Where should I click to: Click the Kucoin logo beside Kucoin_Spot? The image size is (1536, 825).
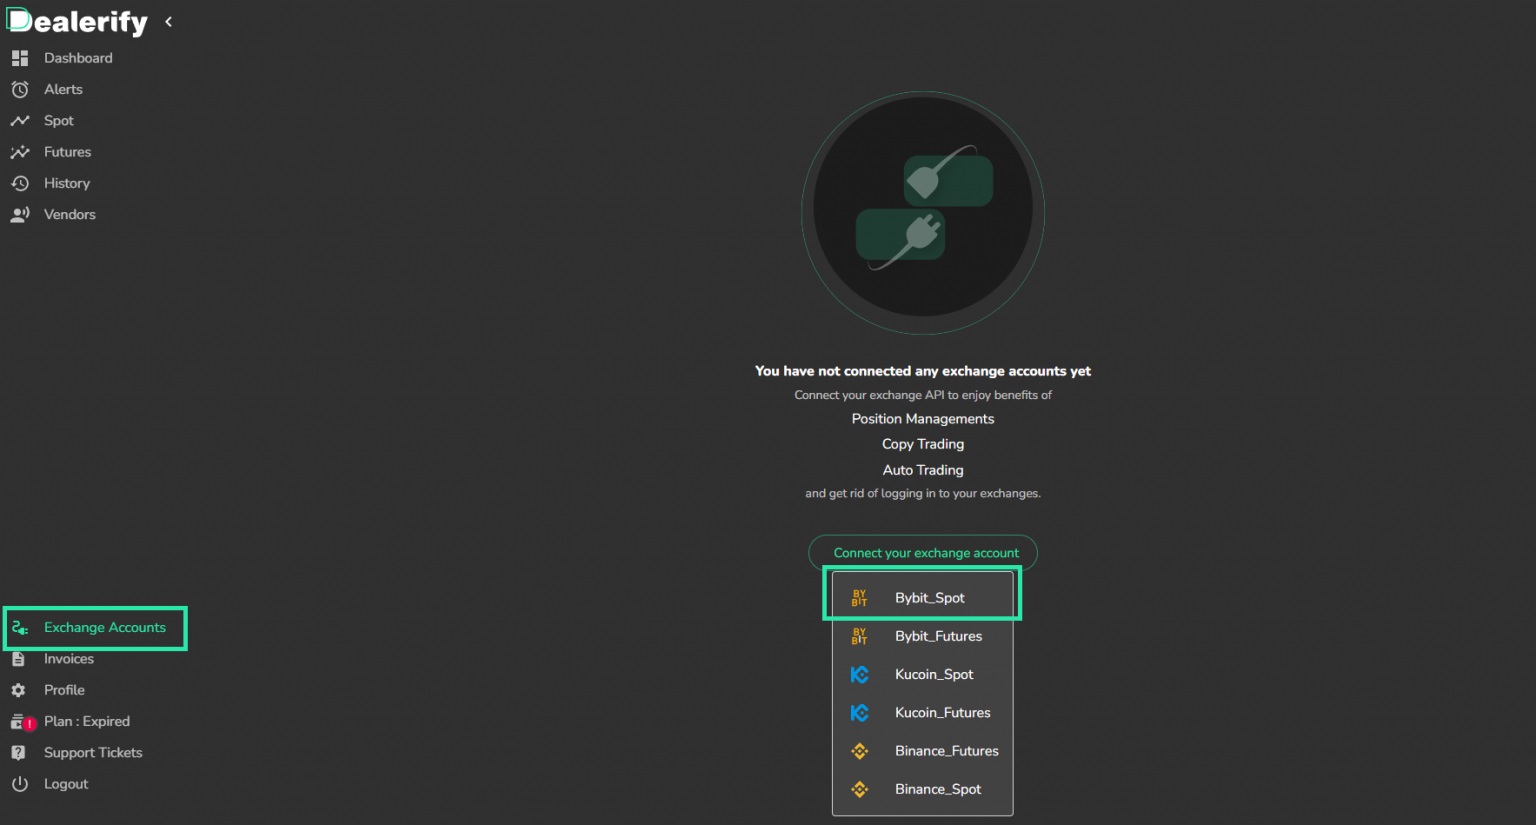tap(859, 675)
